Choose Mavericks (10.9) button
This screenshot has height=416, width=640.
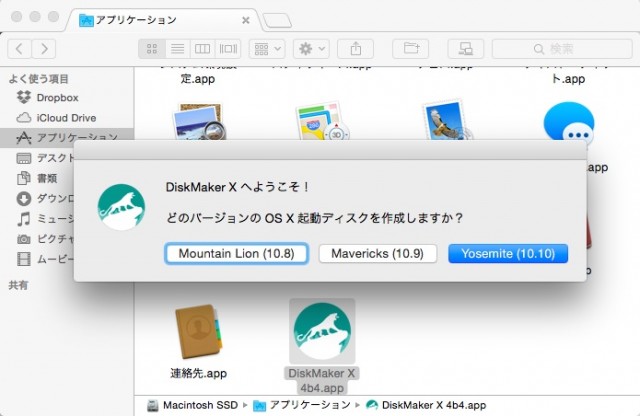tap(378, 254)
